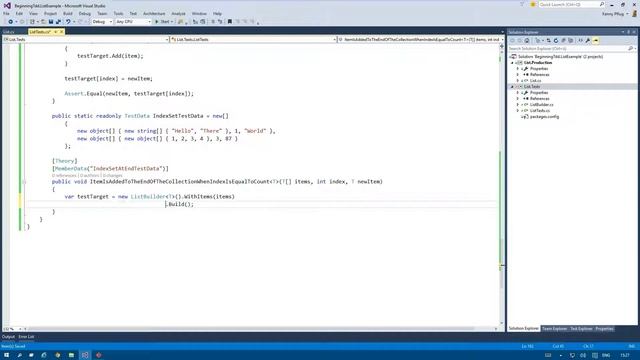640x360 pixels.
Task: Click the clock in system tray
Action: click(x=625, y=355)
